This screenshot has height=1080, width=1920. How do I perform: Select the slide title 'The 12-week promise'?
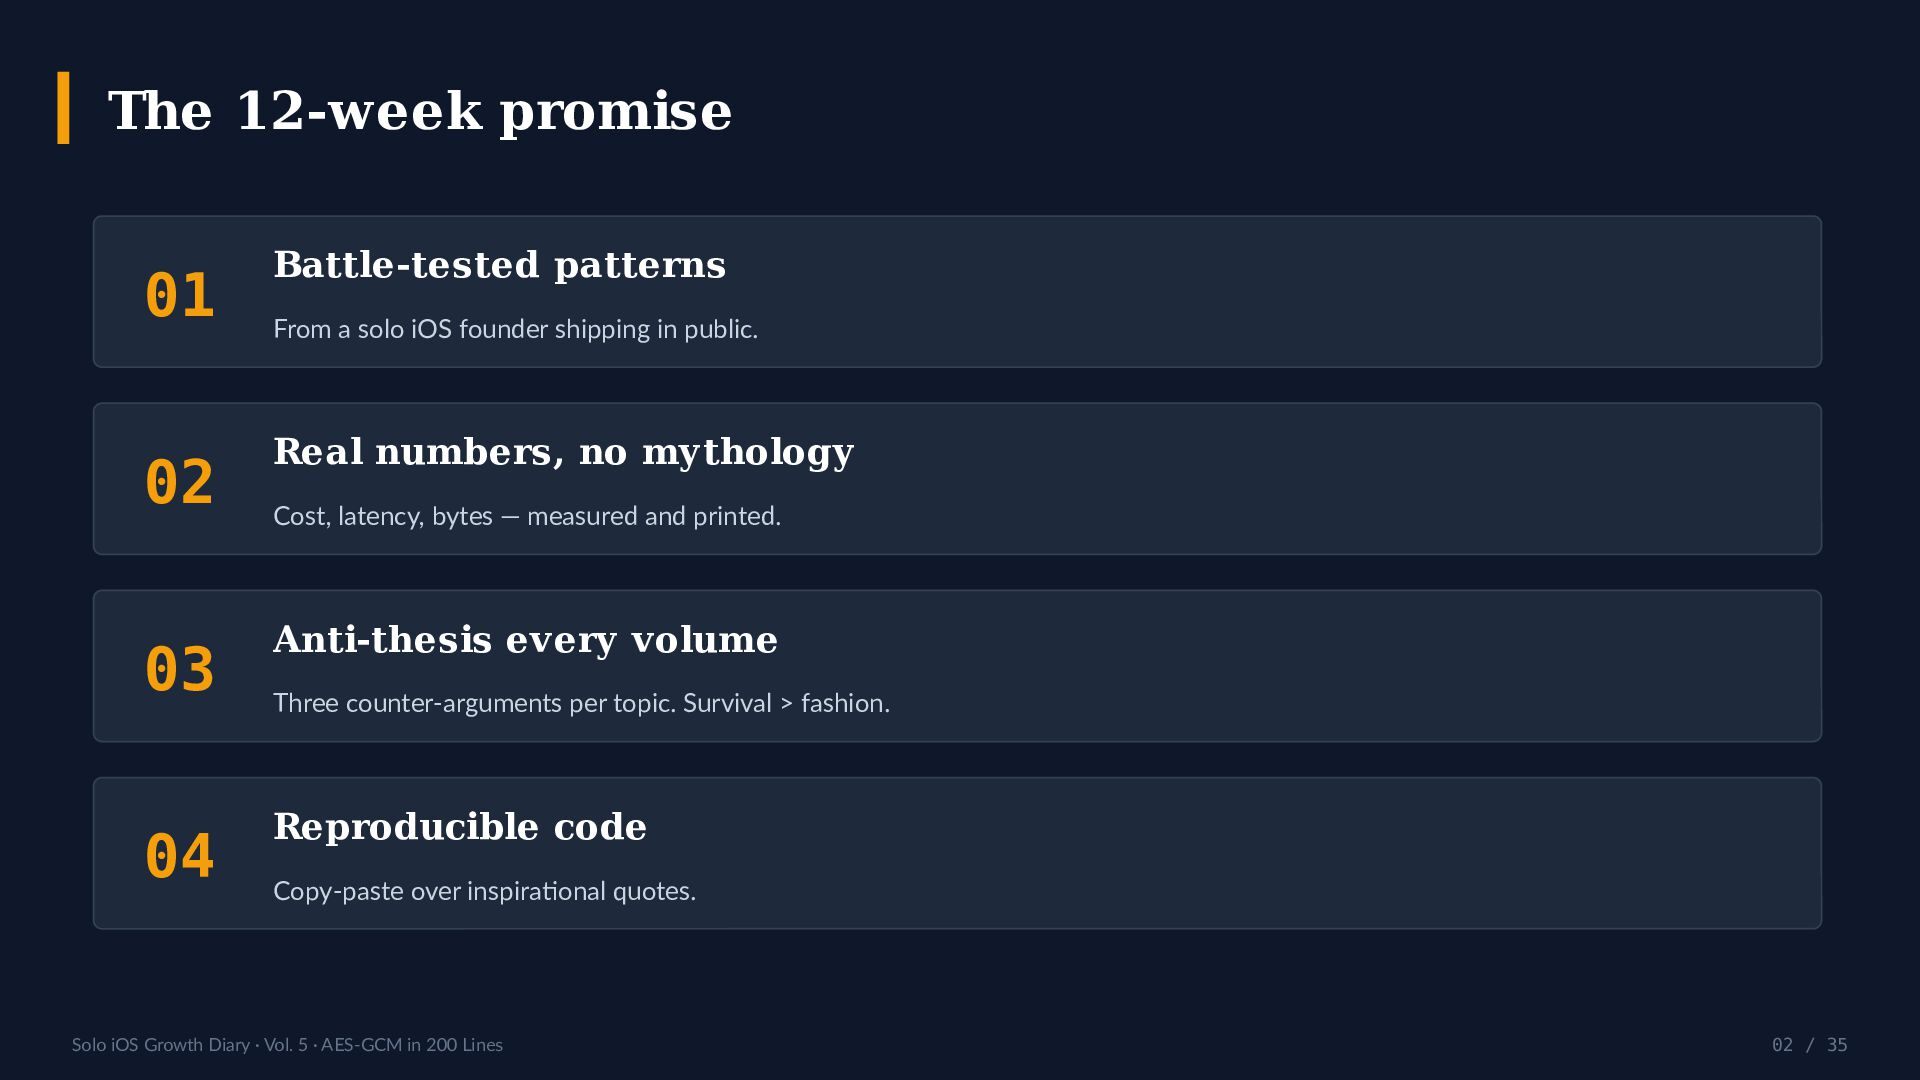pos(420,111)
